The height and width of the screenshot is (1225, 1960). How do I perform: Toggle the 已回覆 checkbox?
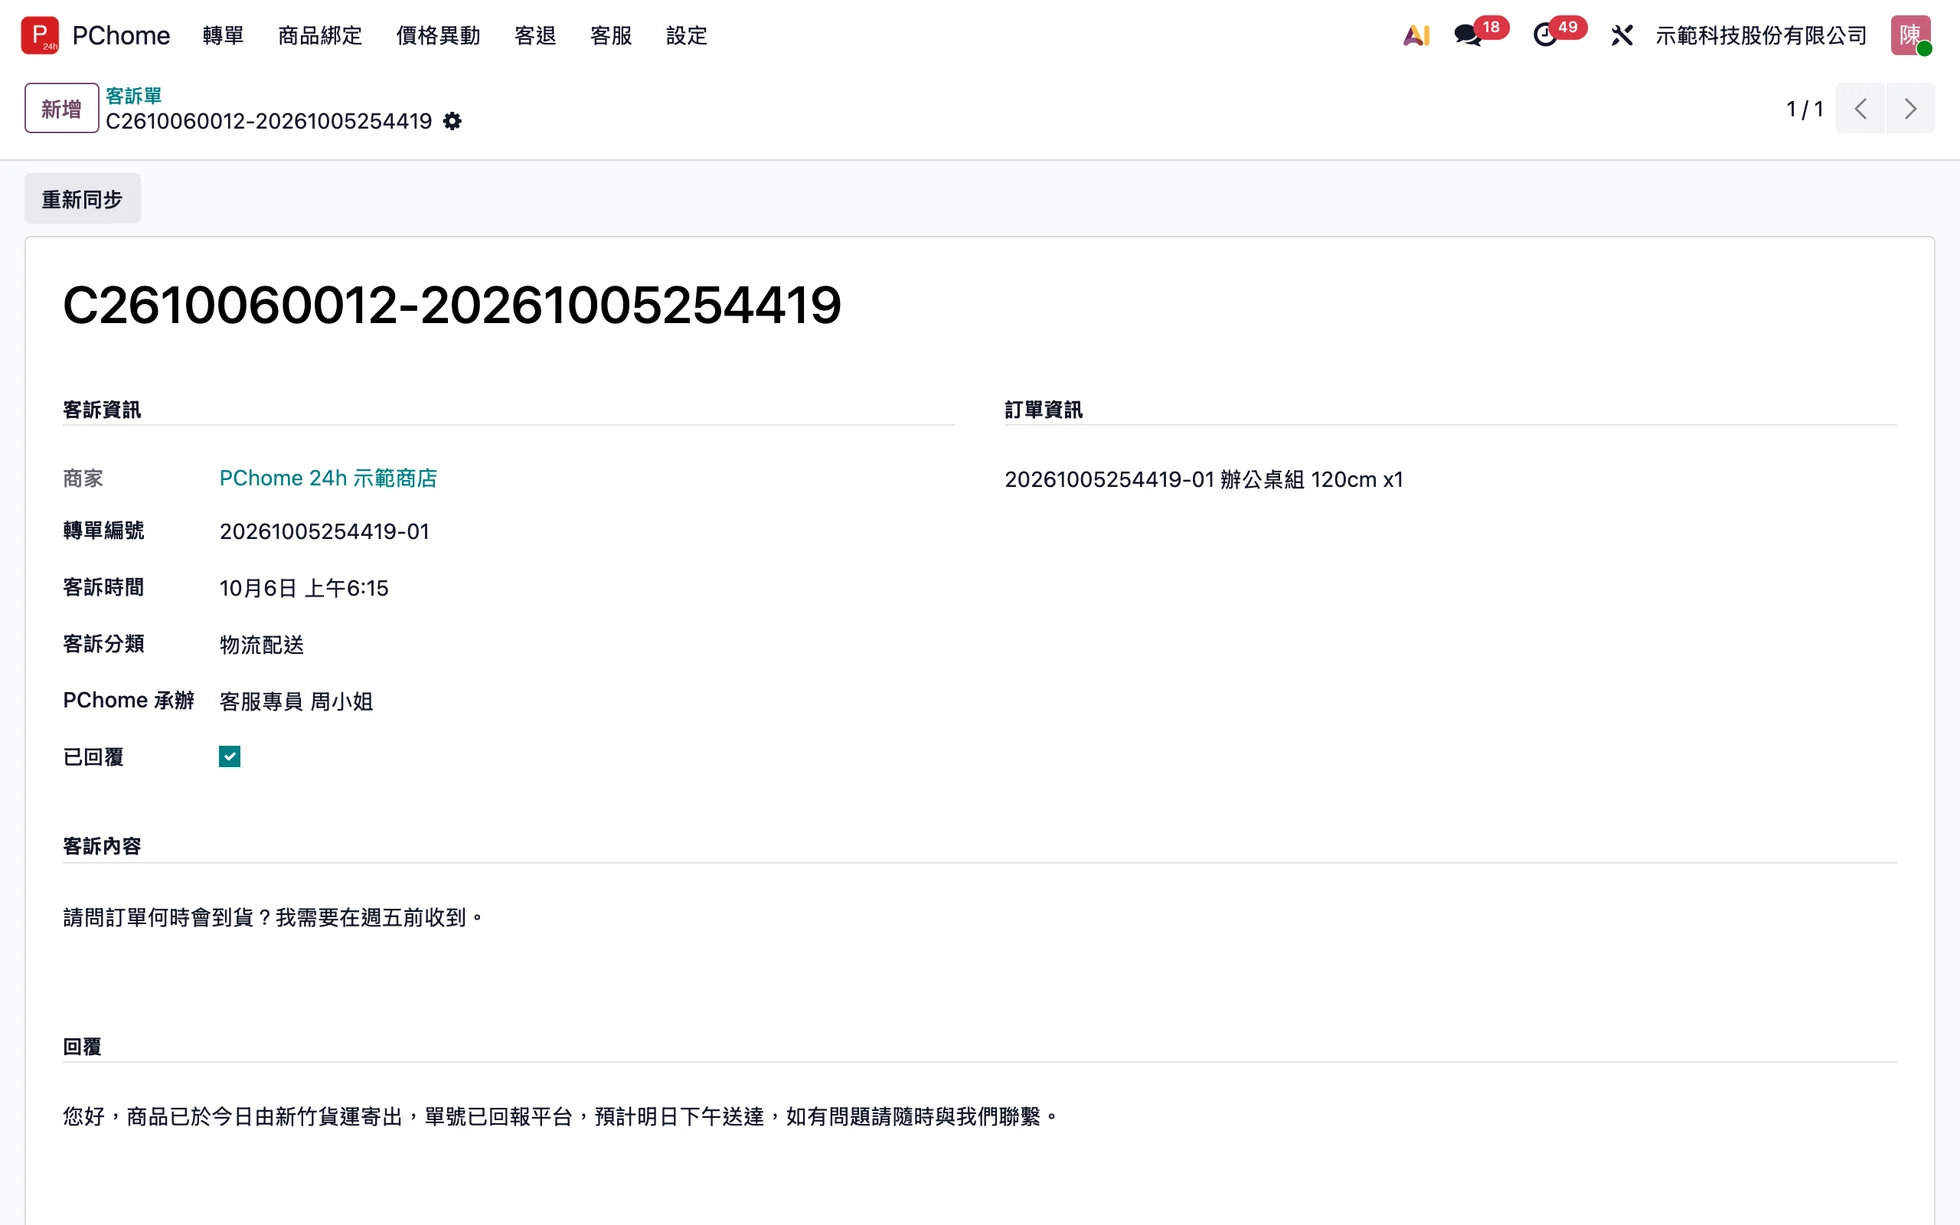[x=230, y=756]
